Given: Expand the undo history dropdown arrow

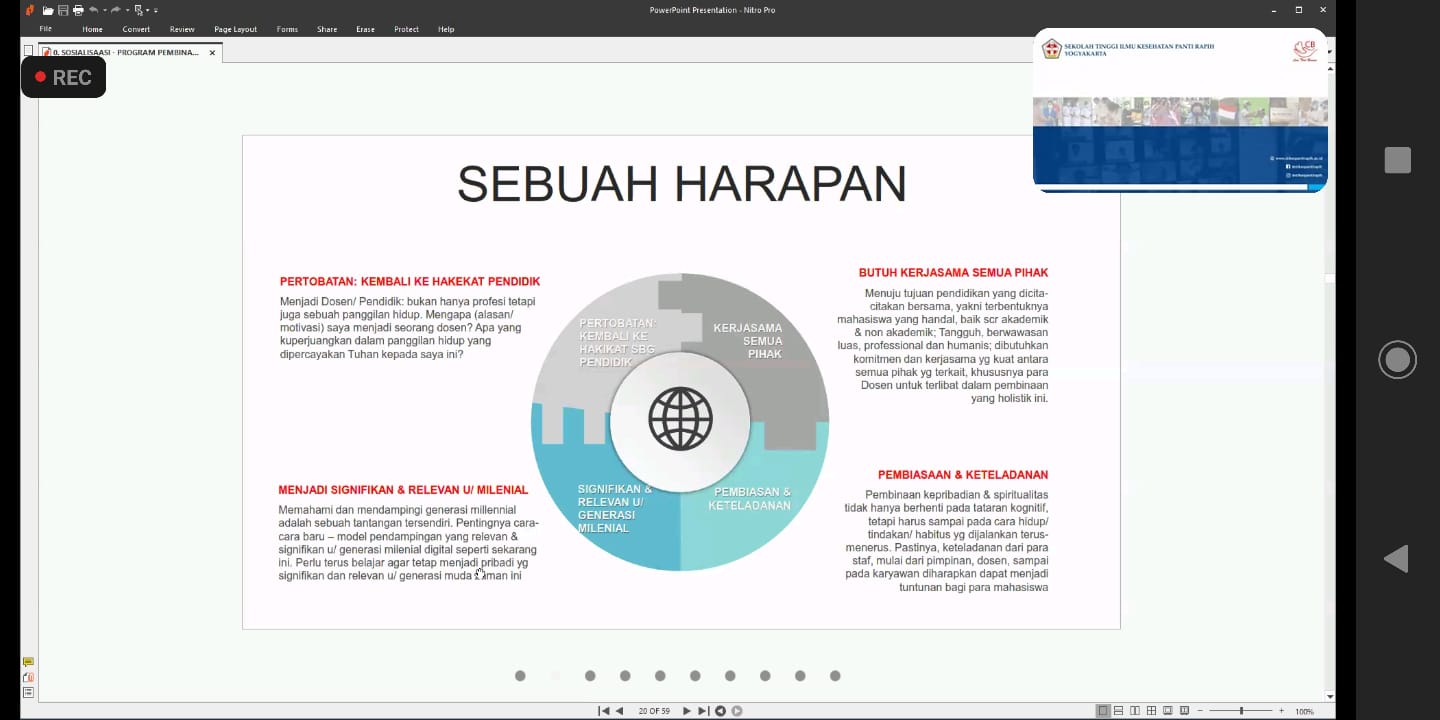Looking at the screenshot, I should 104,10.
